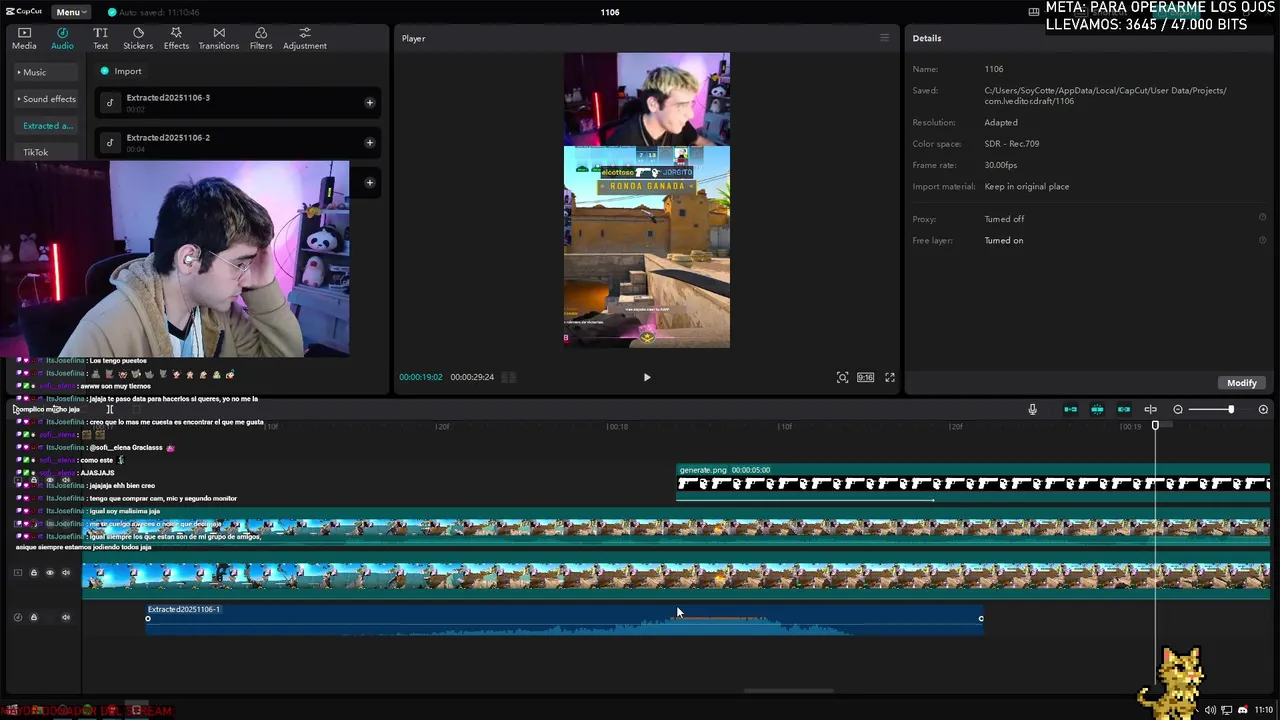
Task: Hide the main video track
Action: point(50,573)
